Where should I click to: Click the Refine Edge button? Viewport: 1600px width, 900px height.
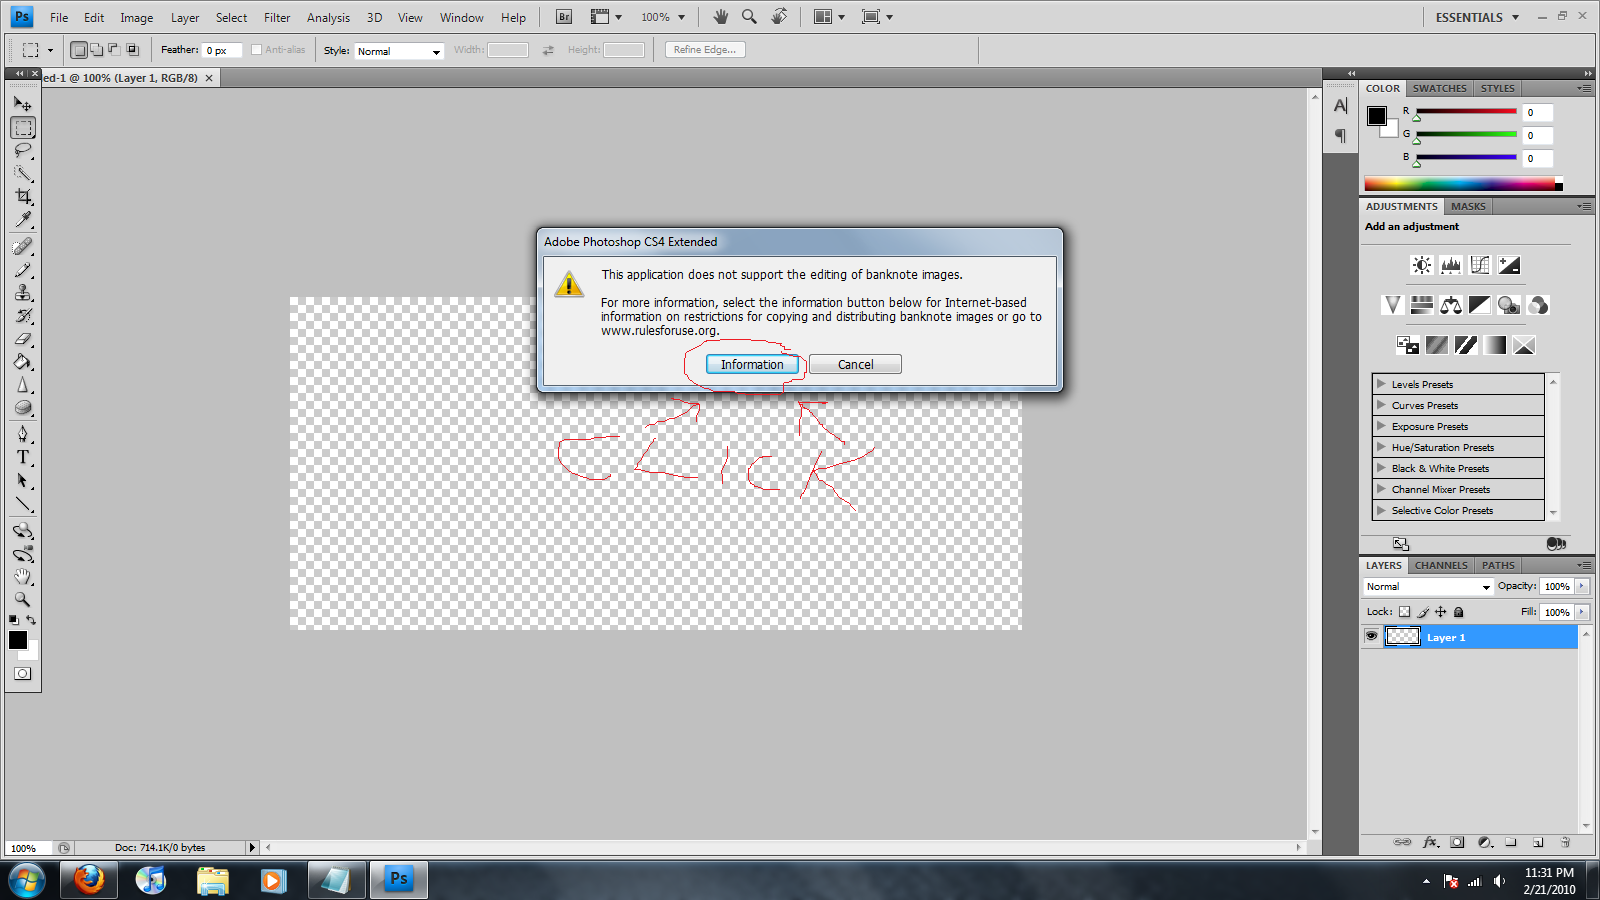(705, 50)
